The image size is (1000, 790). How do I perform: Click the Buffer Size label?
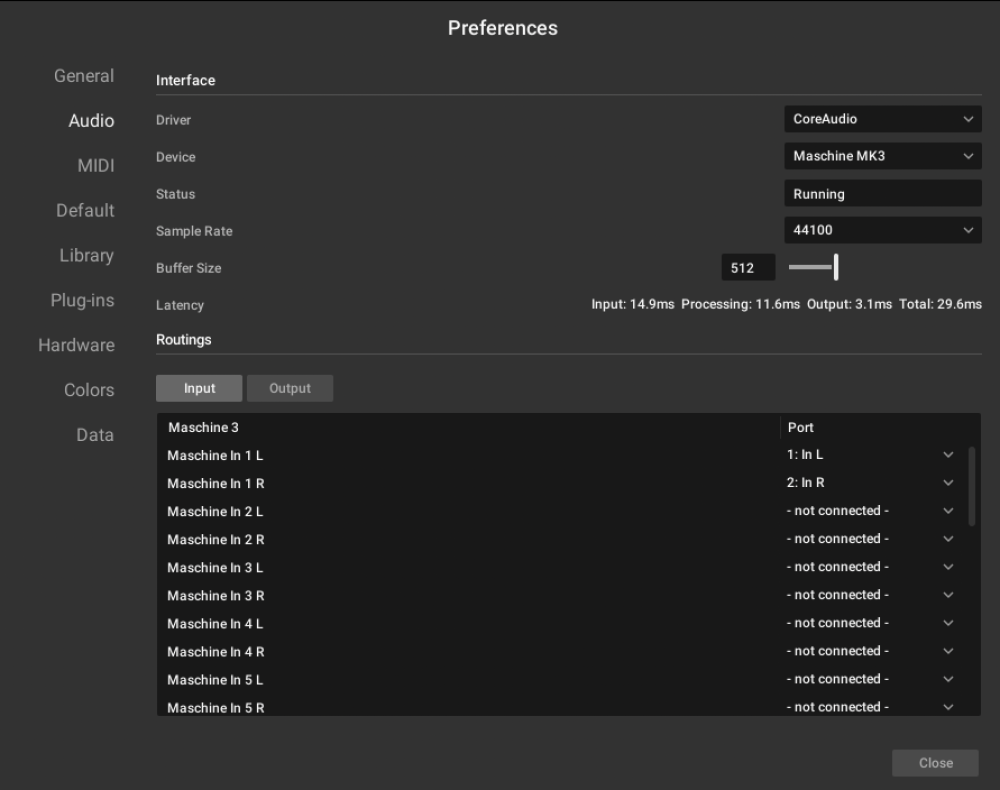pos(189,268)
